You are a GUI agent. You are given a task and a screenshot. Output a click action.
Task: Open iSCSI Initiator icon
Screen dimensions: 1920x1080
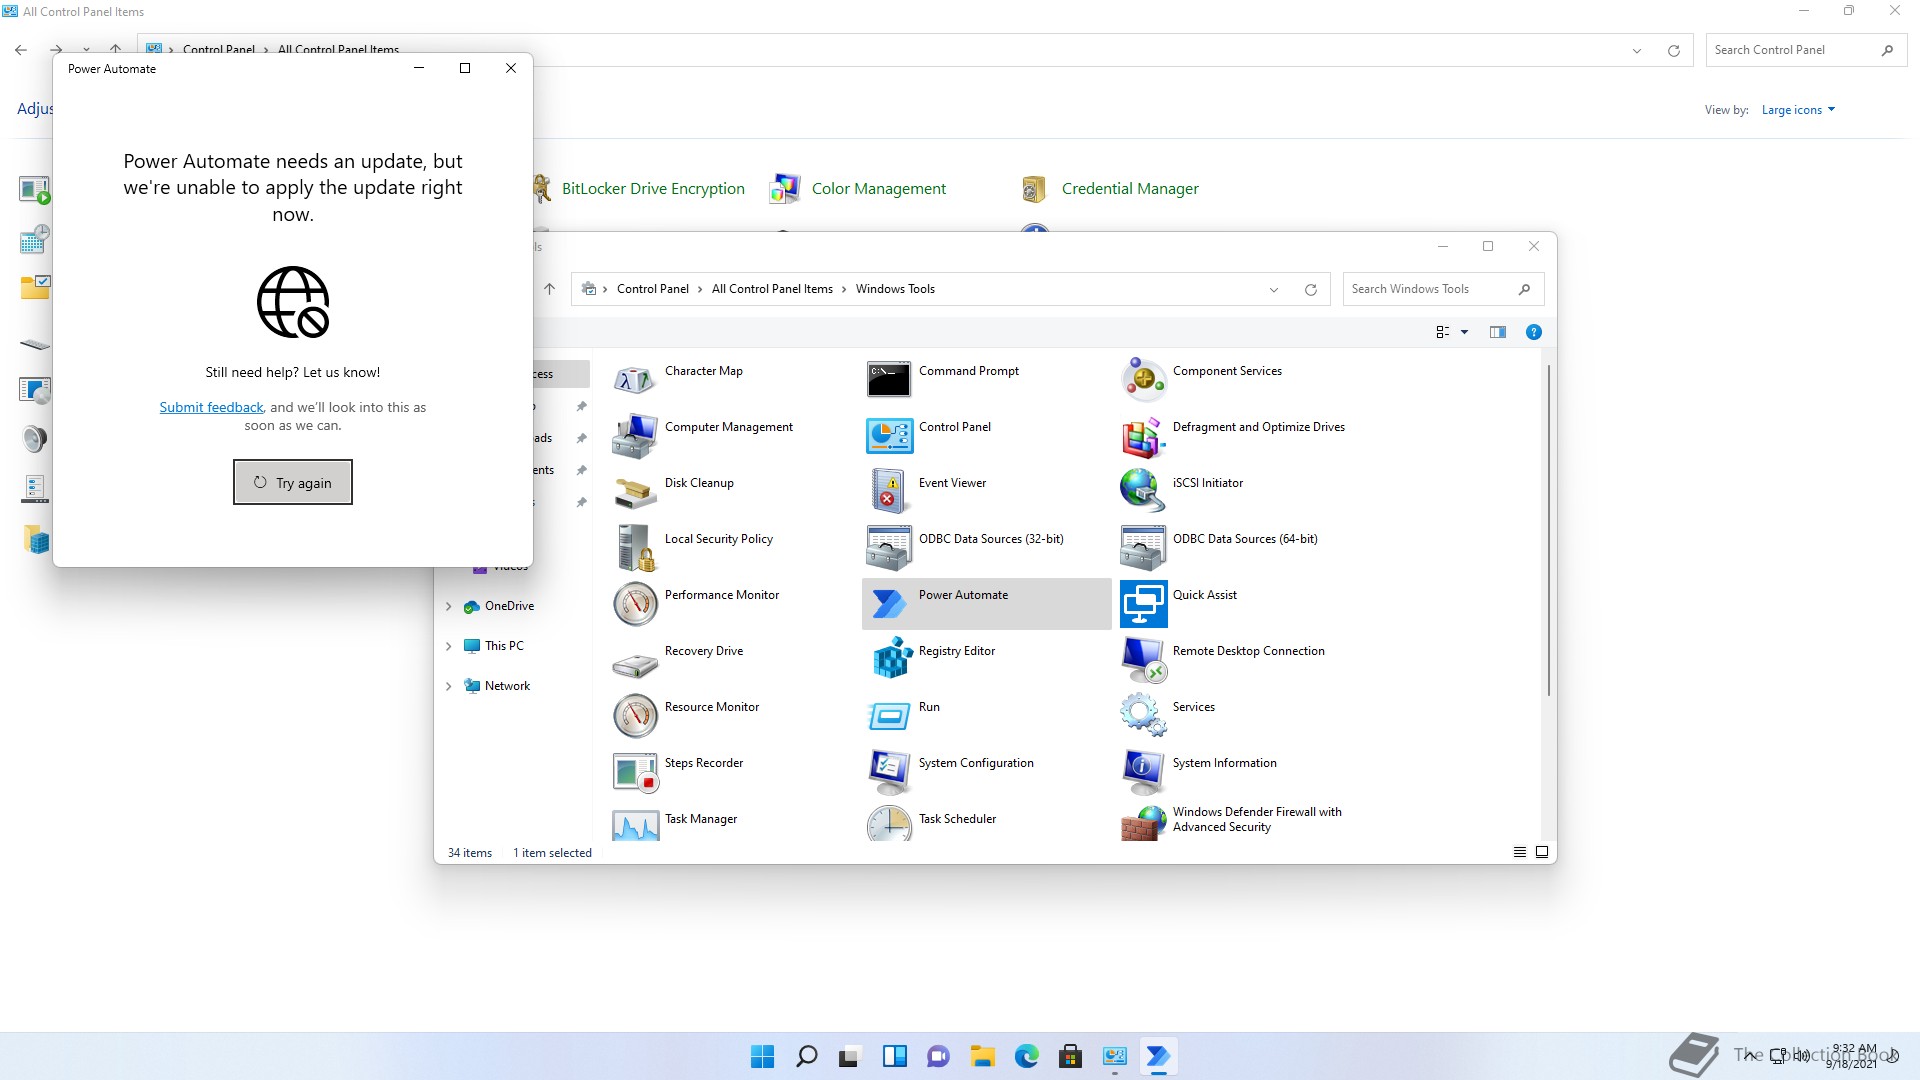click(1143, 492)
